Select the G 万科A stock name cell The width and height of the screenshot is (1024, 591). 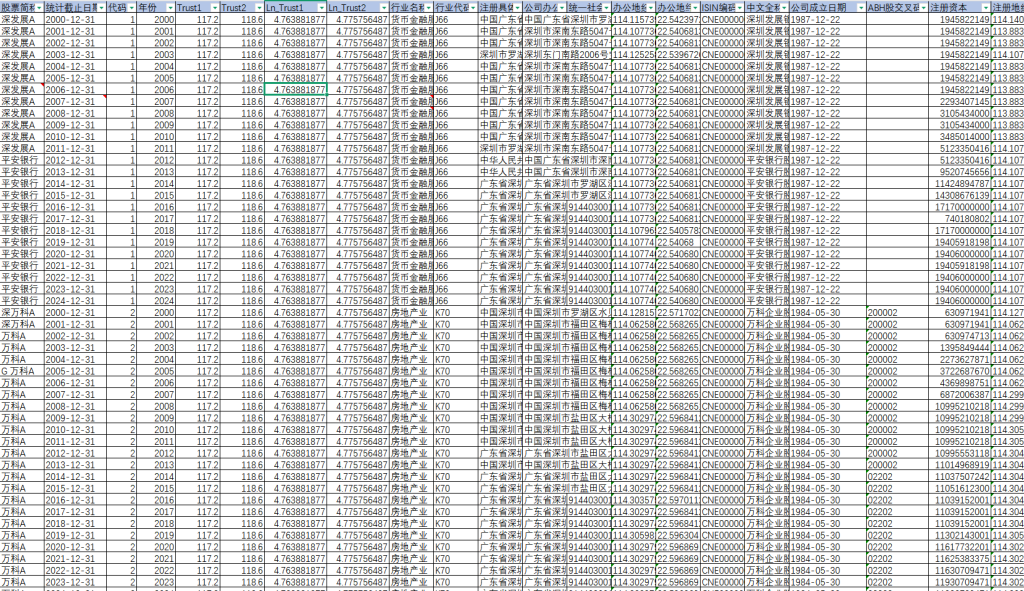[x=20, y=369]
